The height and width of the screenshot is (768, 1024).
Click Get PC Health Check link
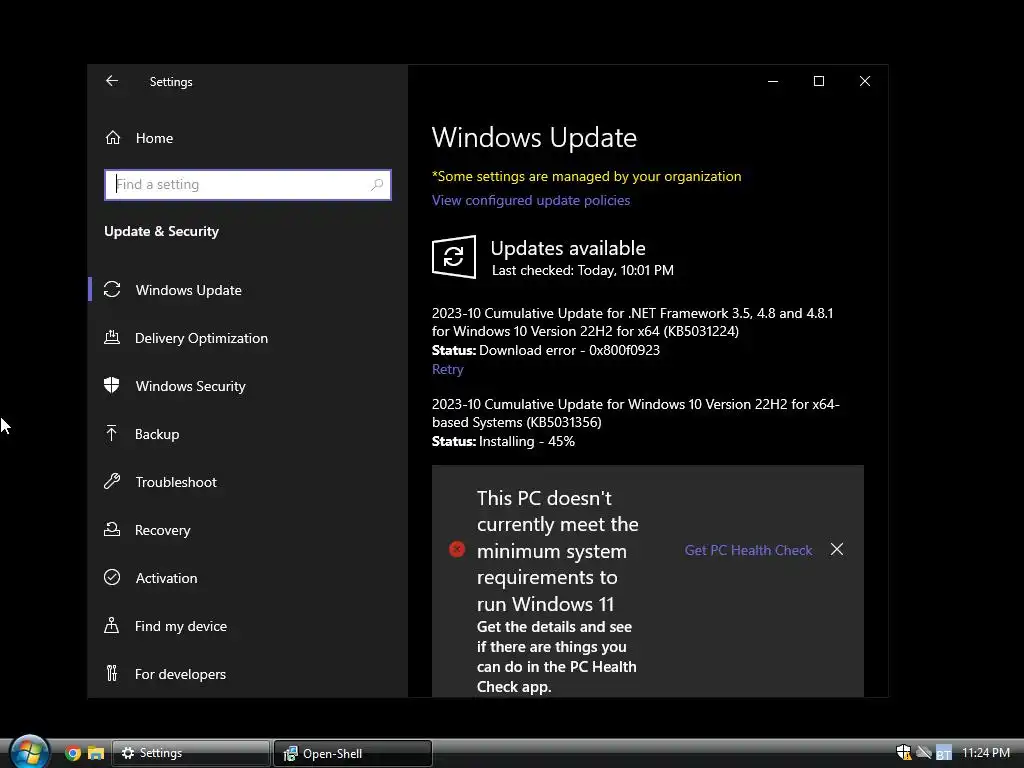[x=748, y=550]
